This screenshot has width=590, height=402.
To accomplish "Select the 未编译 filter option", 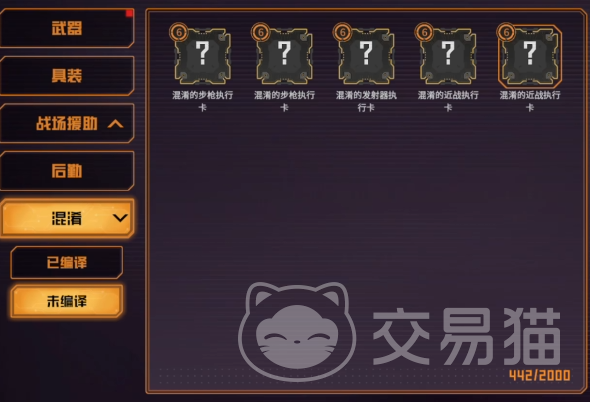I will click(x=67, y=301).
